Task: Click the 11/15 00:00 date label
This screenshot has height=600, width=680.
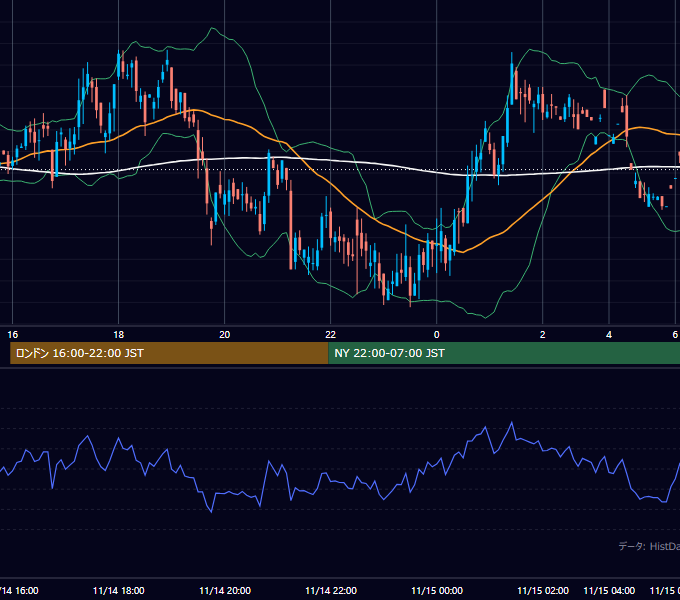Action: coord(437,591)
